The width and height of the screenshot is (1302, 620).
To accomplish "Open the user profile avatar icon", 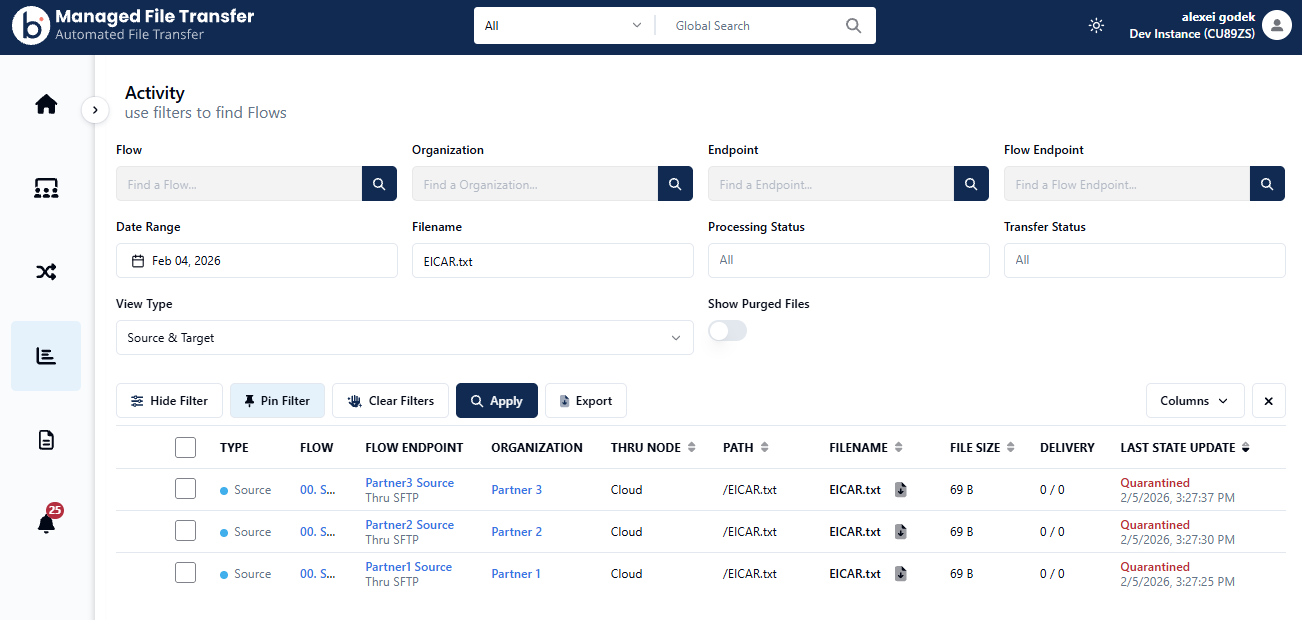I will click(1276, 26).
